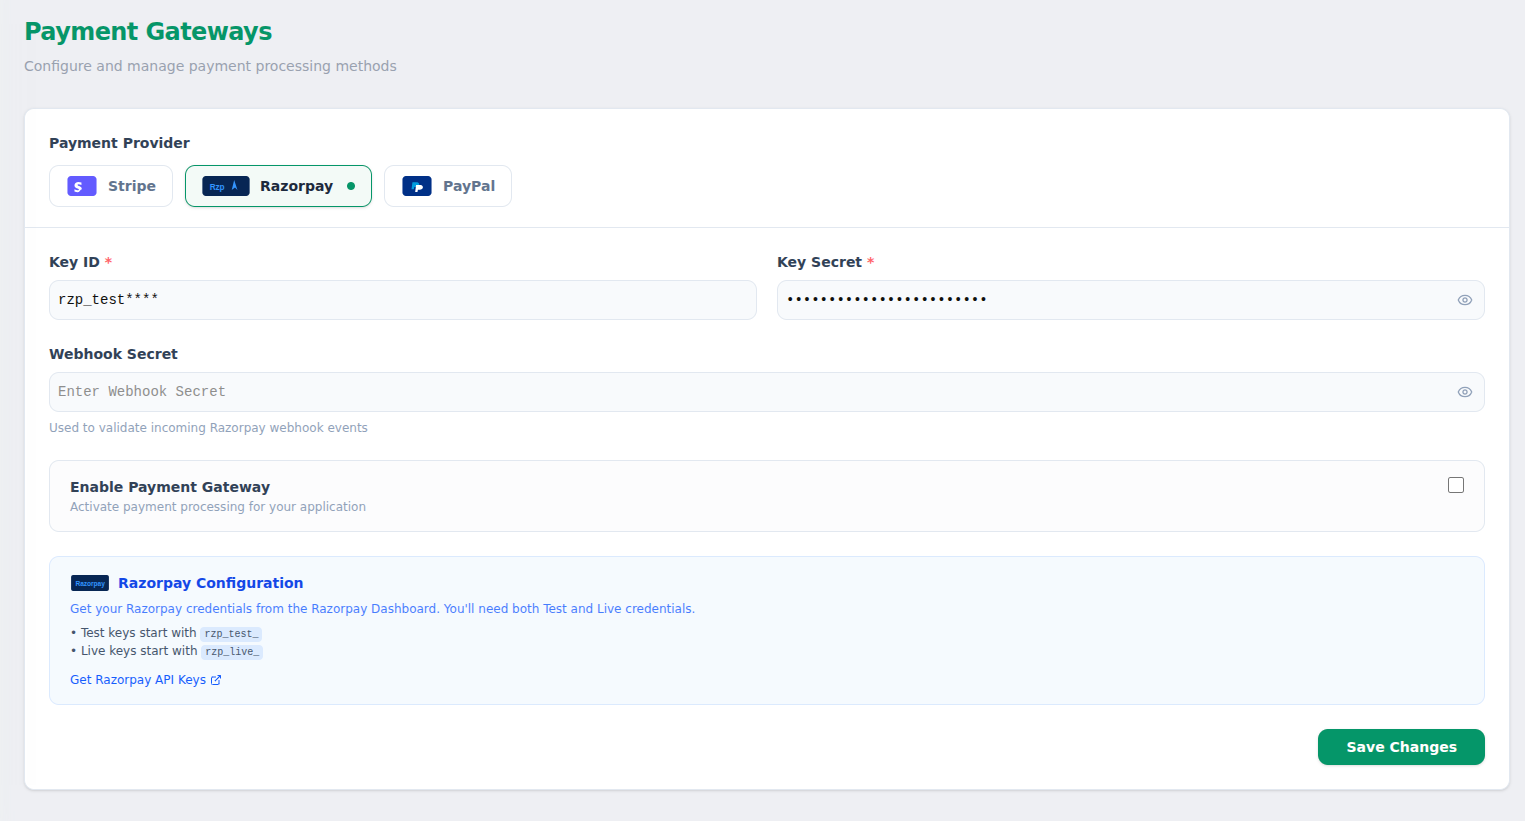Click the external link icon beside API Keys
This screenshot has width=1525, height=821.
[216, 680]
